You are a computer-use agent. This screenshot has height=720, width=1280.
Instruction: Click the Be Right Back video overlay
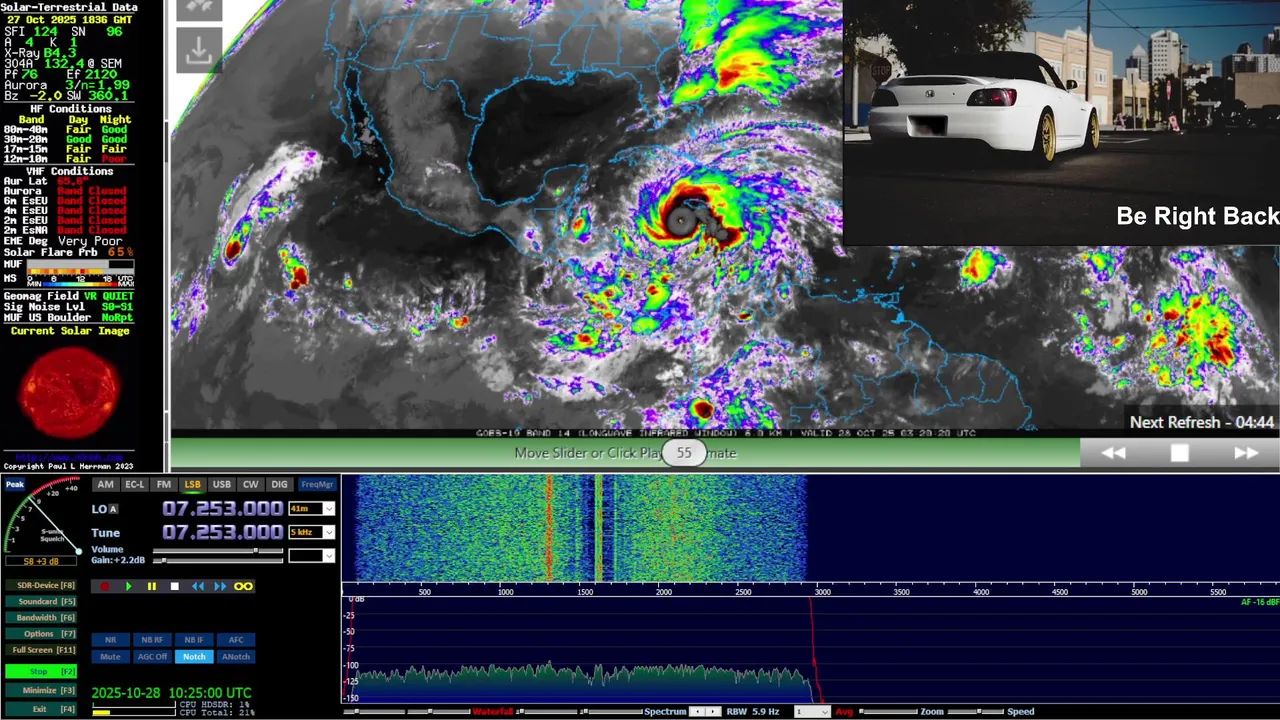tap(1061, 123)
